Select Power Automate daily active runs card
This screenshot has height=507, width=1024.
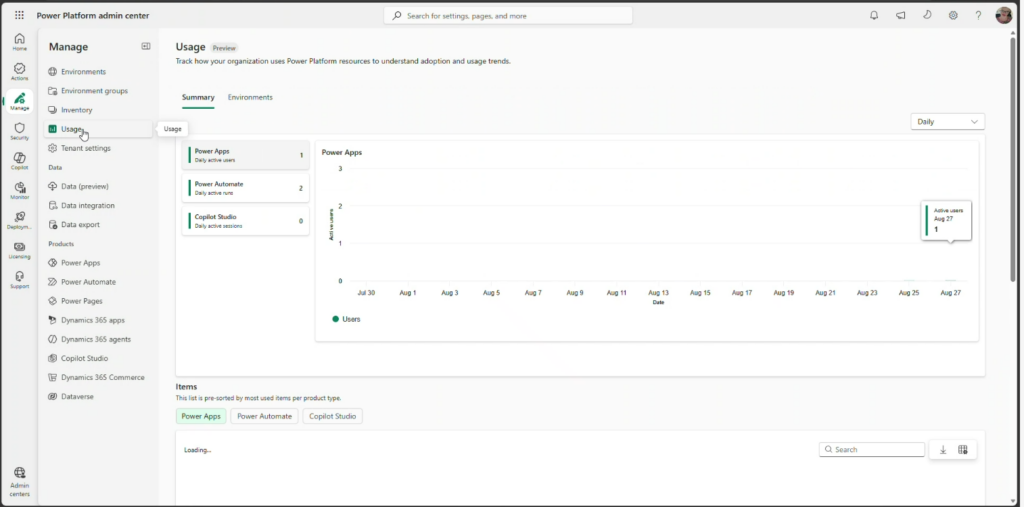[x=246, y=188]
